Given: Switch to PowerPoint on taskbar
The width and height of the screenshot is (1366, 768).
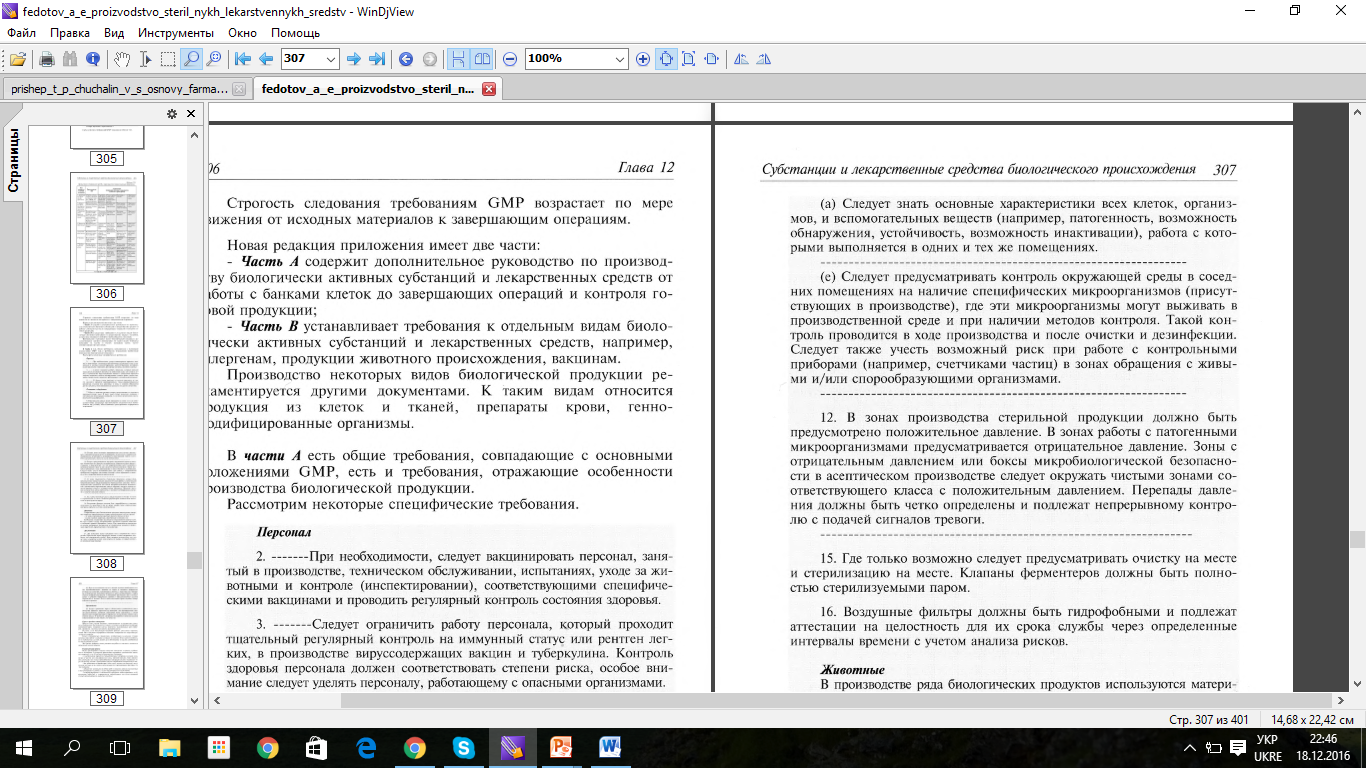Looking at the screenshot, I should click(561, 747).
